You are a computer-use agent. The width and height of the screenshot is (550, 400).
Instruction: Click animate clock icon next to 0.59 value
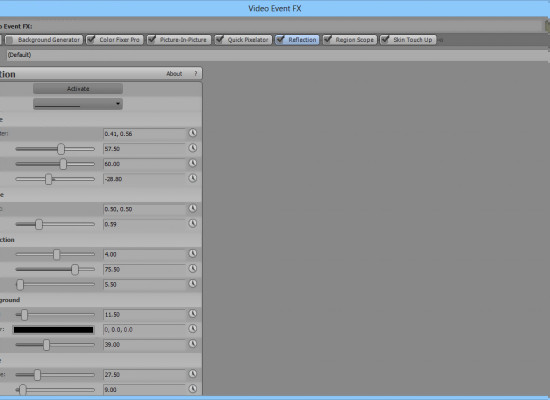pyautogui.click(x=193, y=224)
